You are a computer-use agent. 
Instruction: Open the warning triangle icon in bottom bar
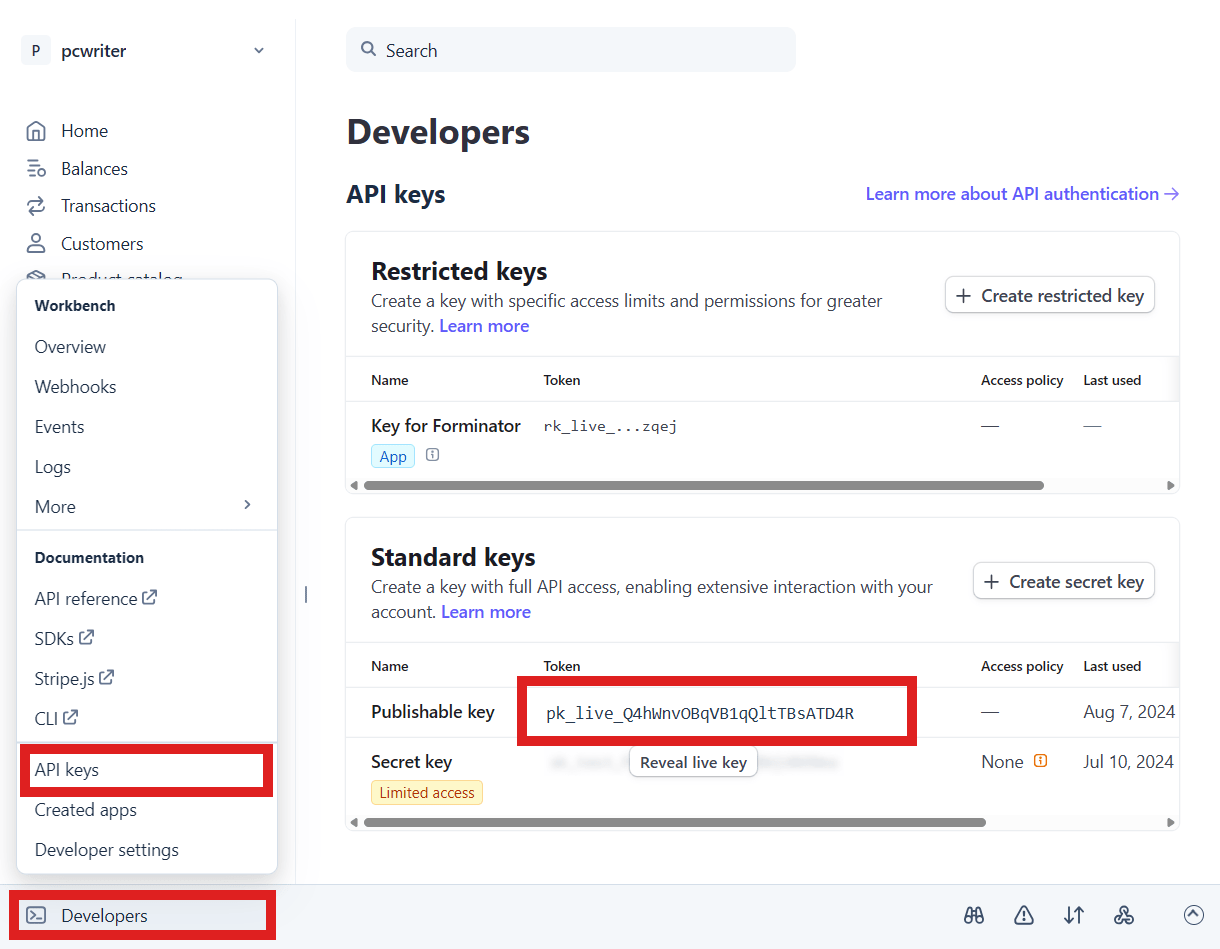[x=1024, y=915]
